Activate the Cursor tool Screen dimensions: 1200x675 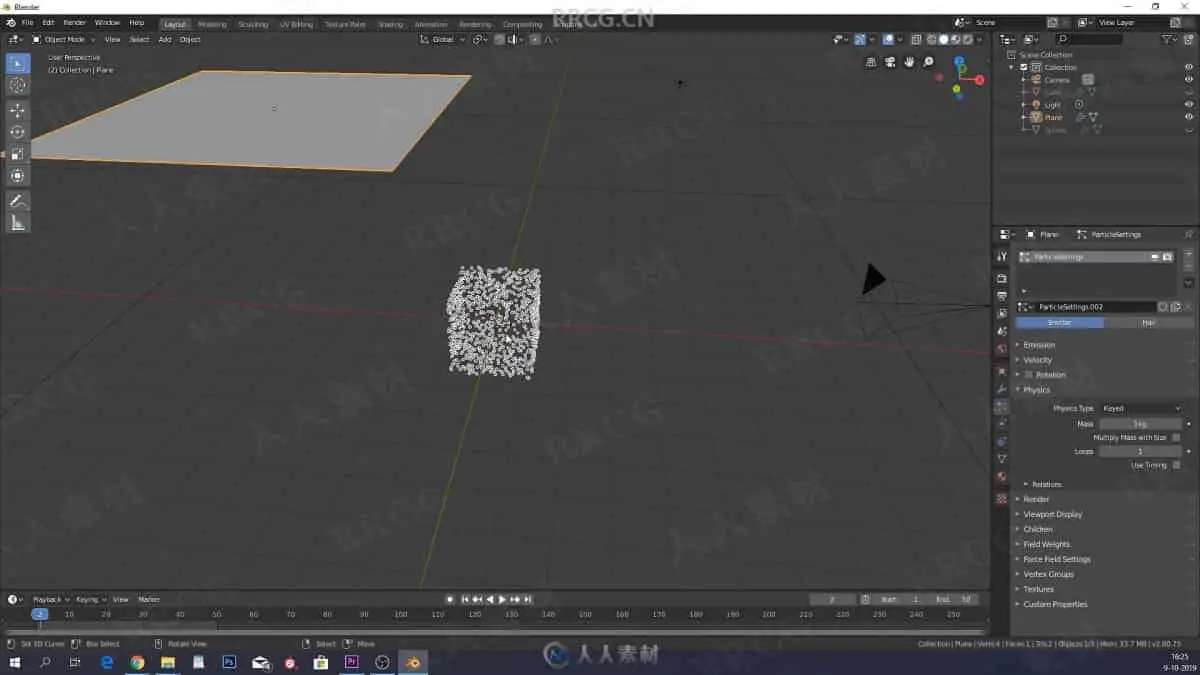pos(17,85)
